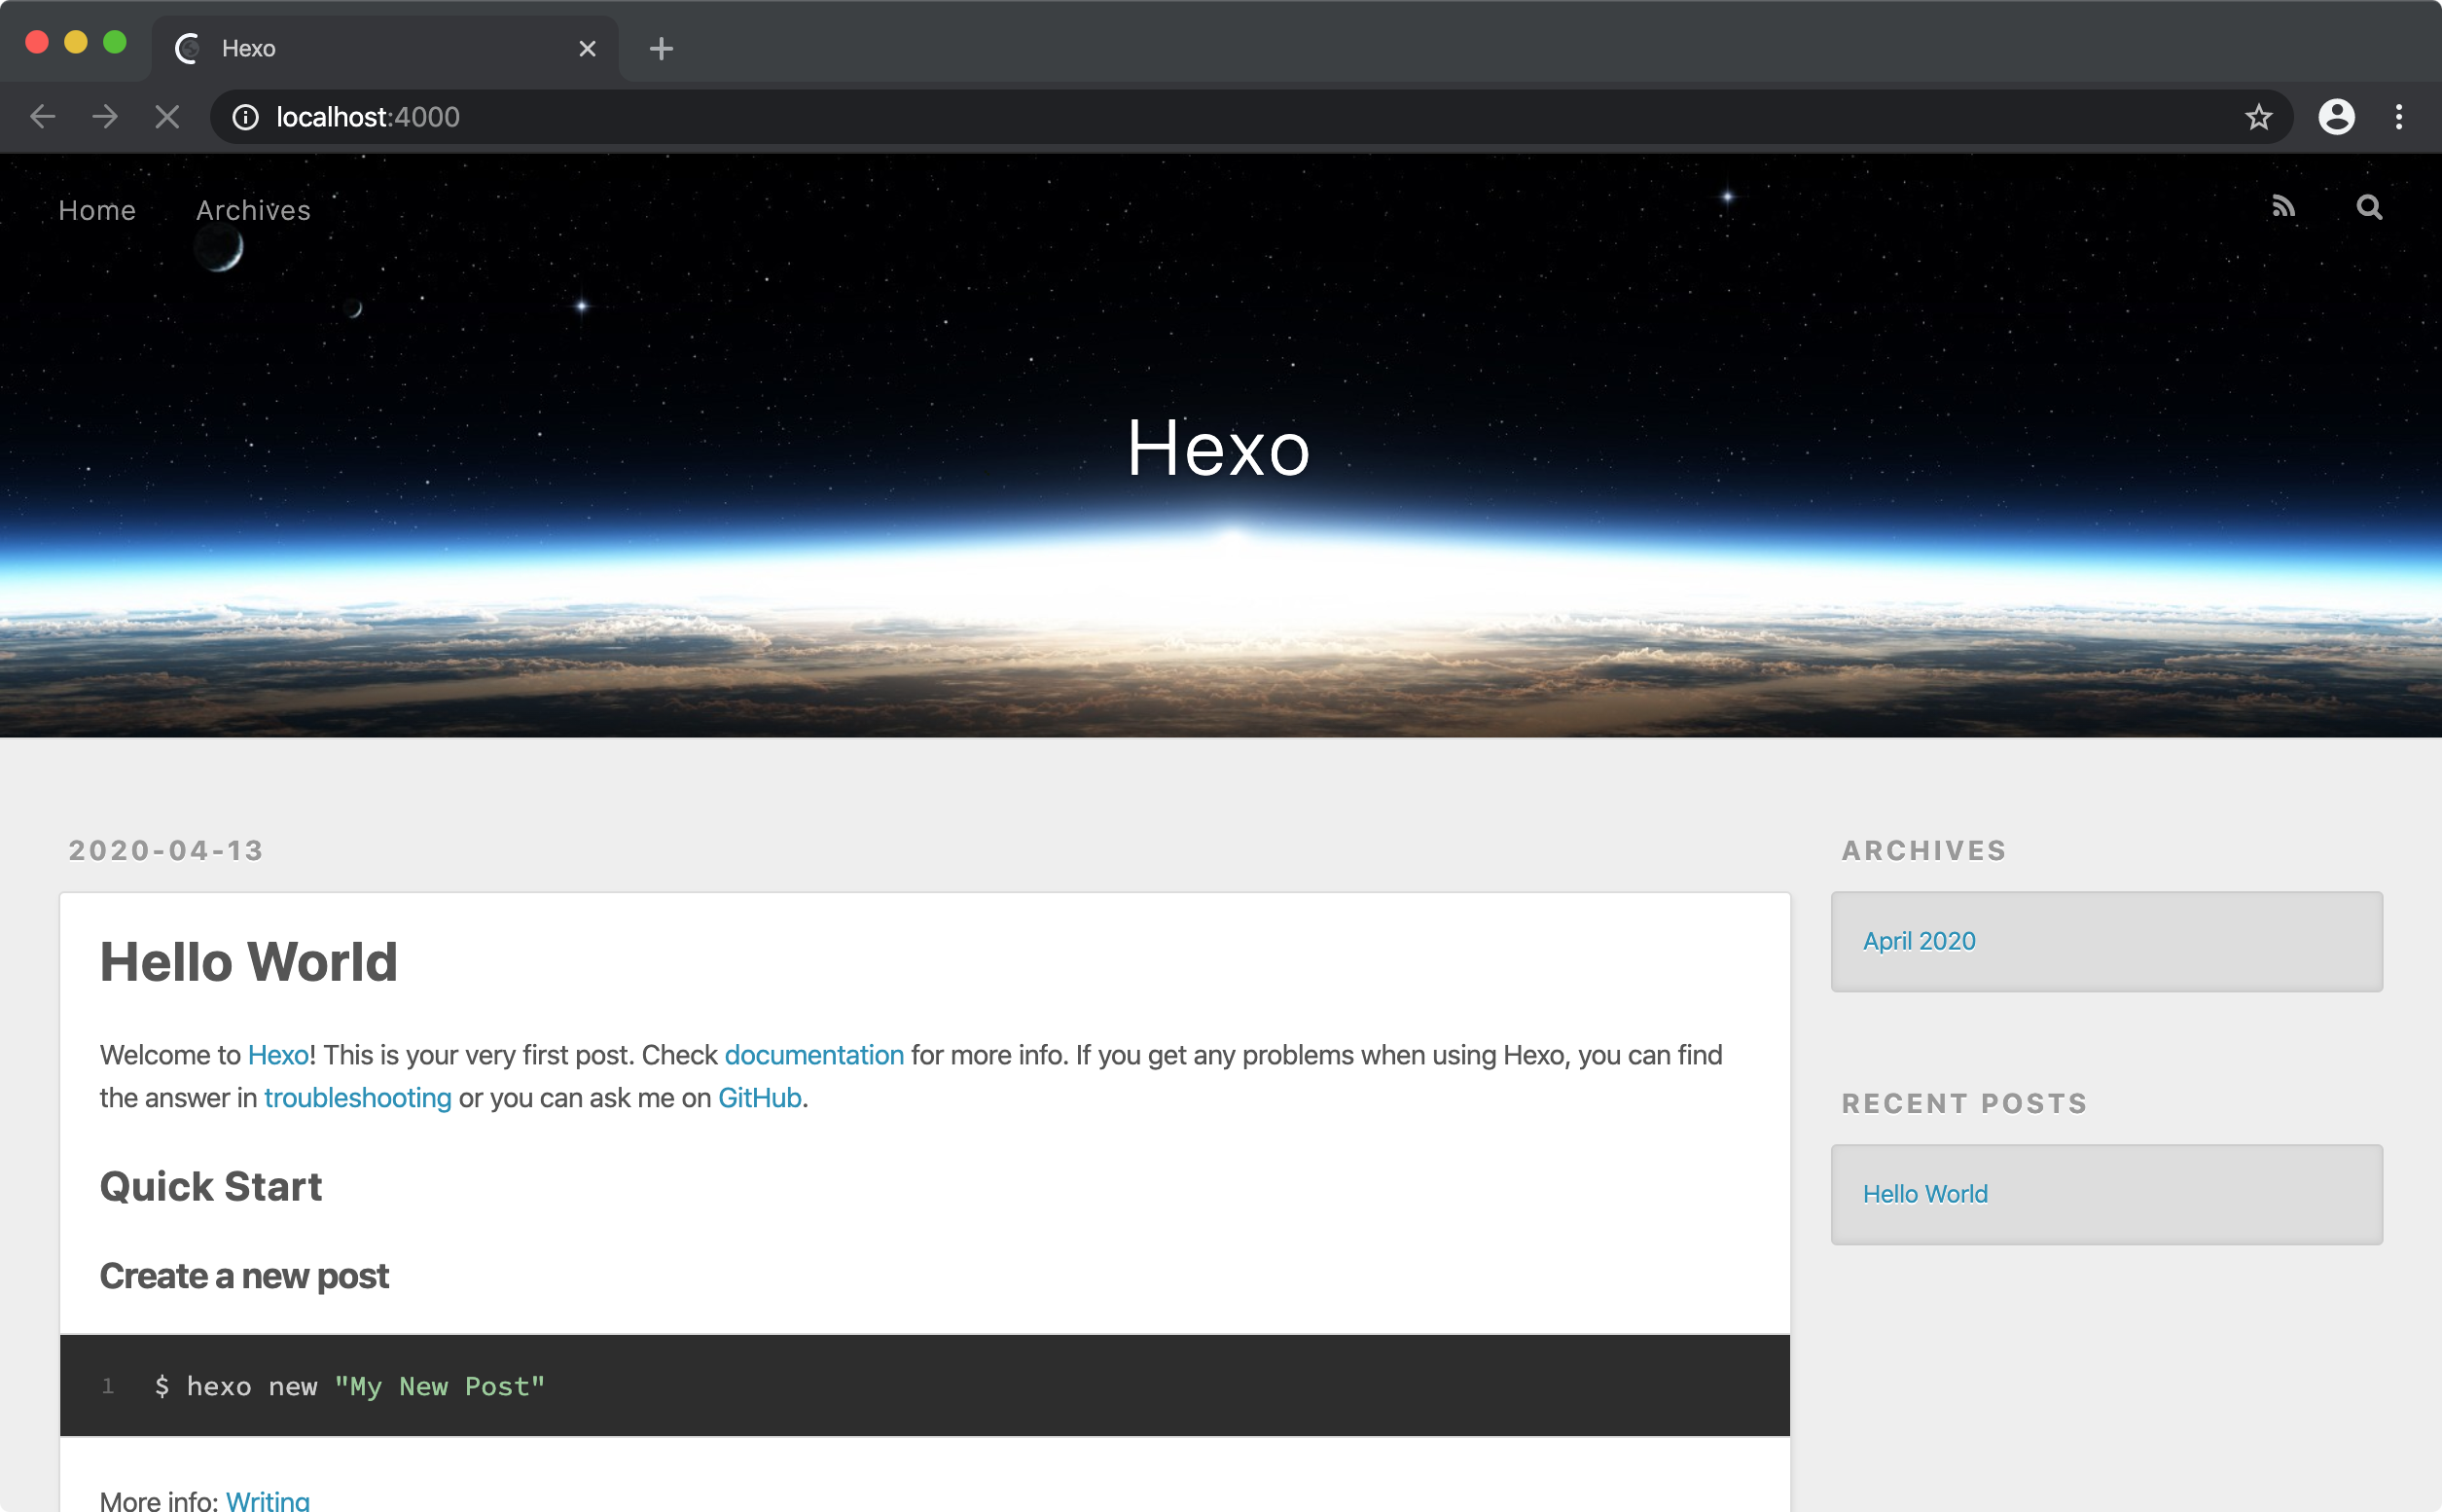Open the 2020-04-13 post date link
Screen dimensions: 2442x1512
[x=166, y=850]
